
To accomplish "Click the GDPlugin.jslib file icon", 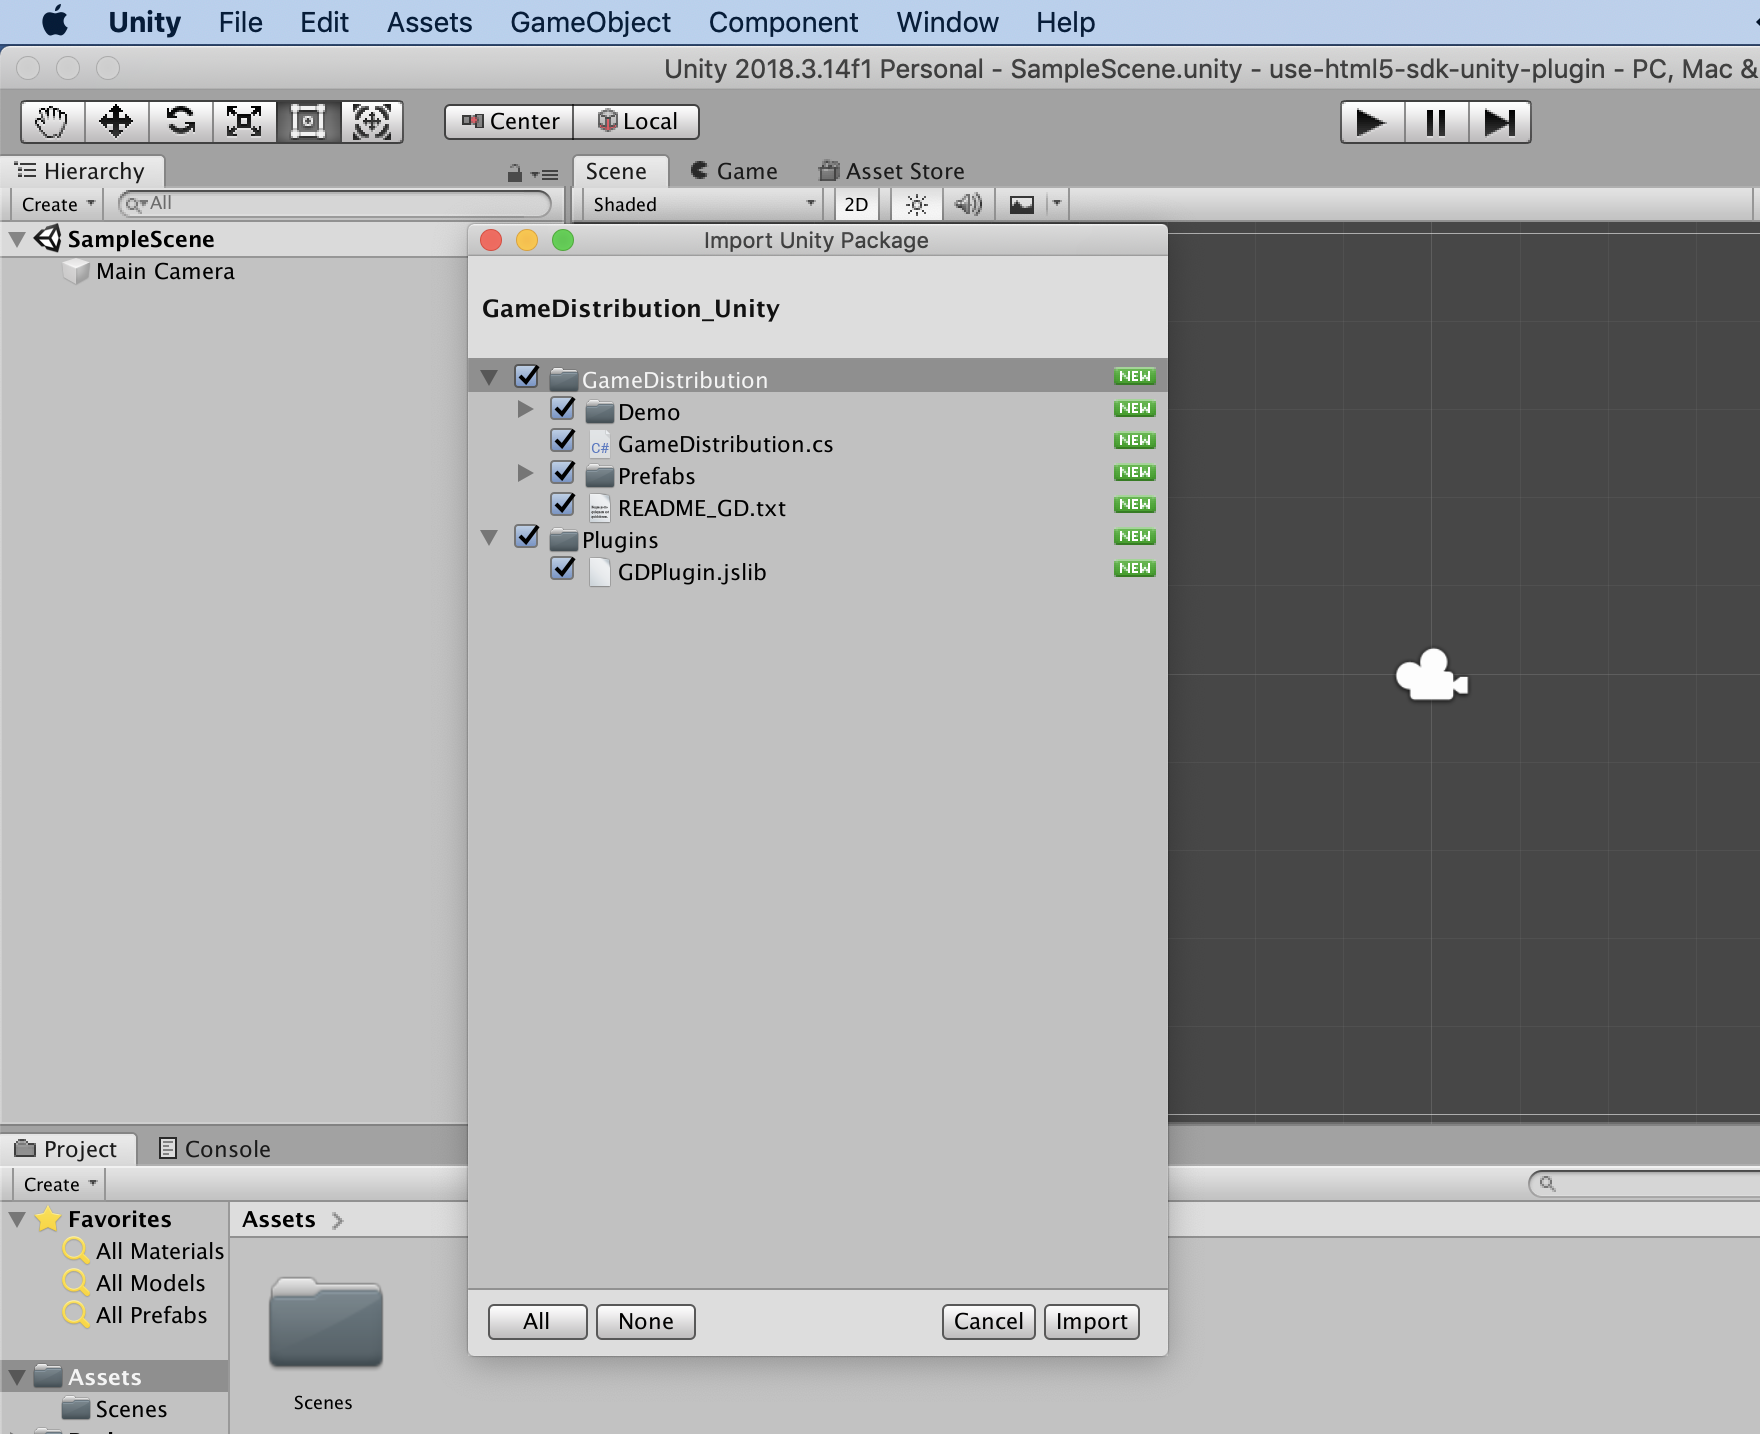I will (x=600, y=572).
